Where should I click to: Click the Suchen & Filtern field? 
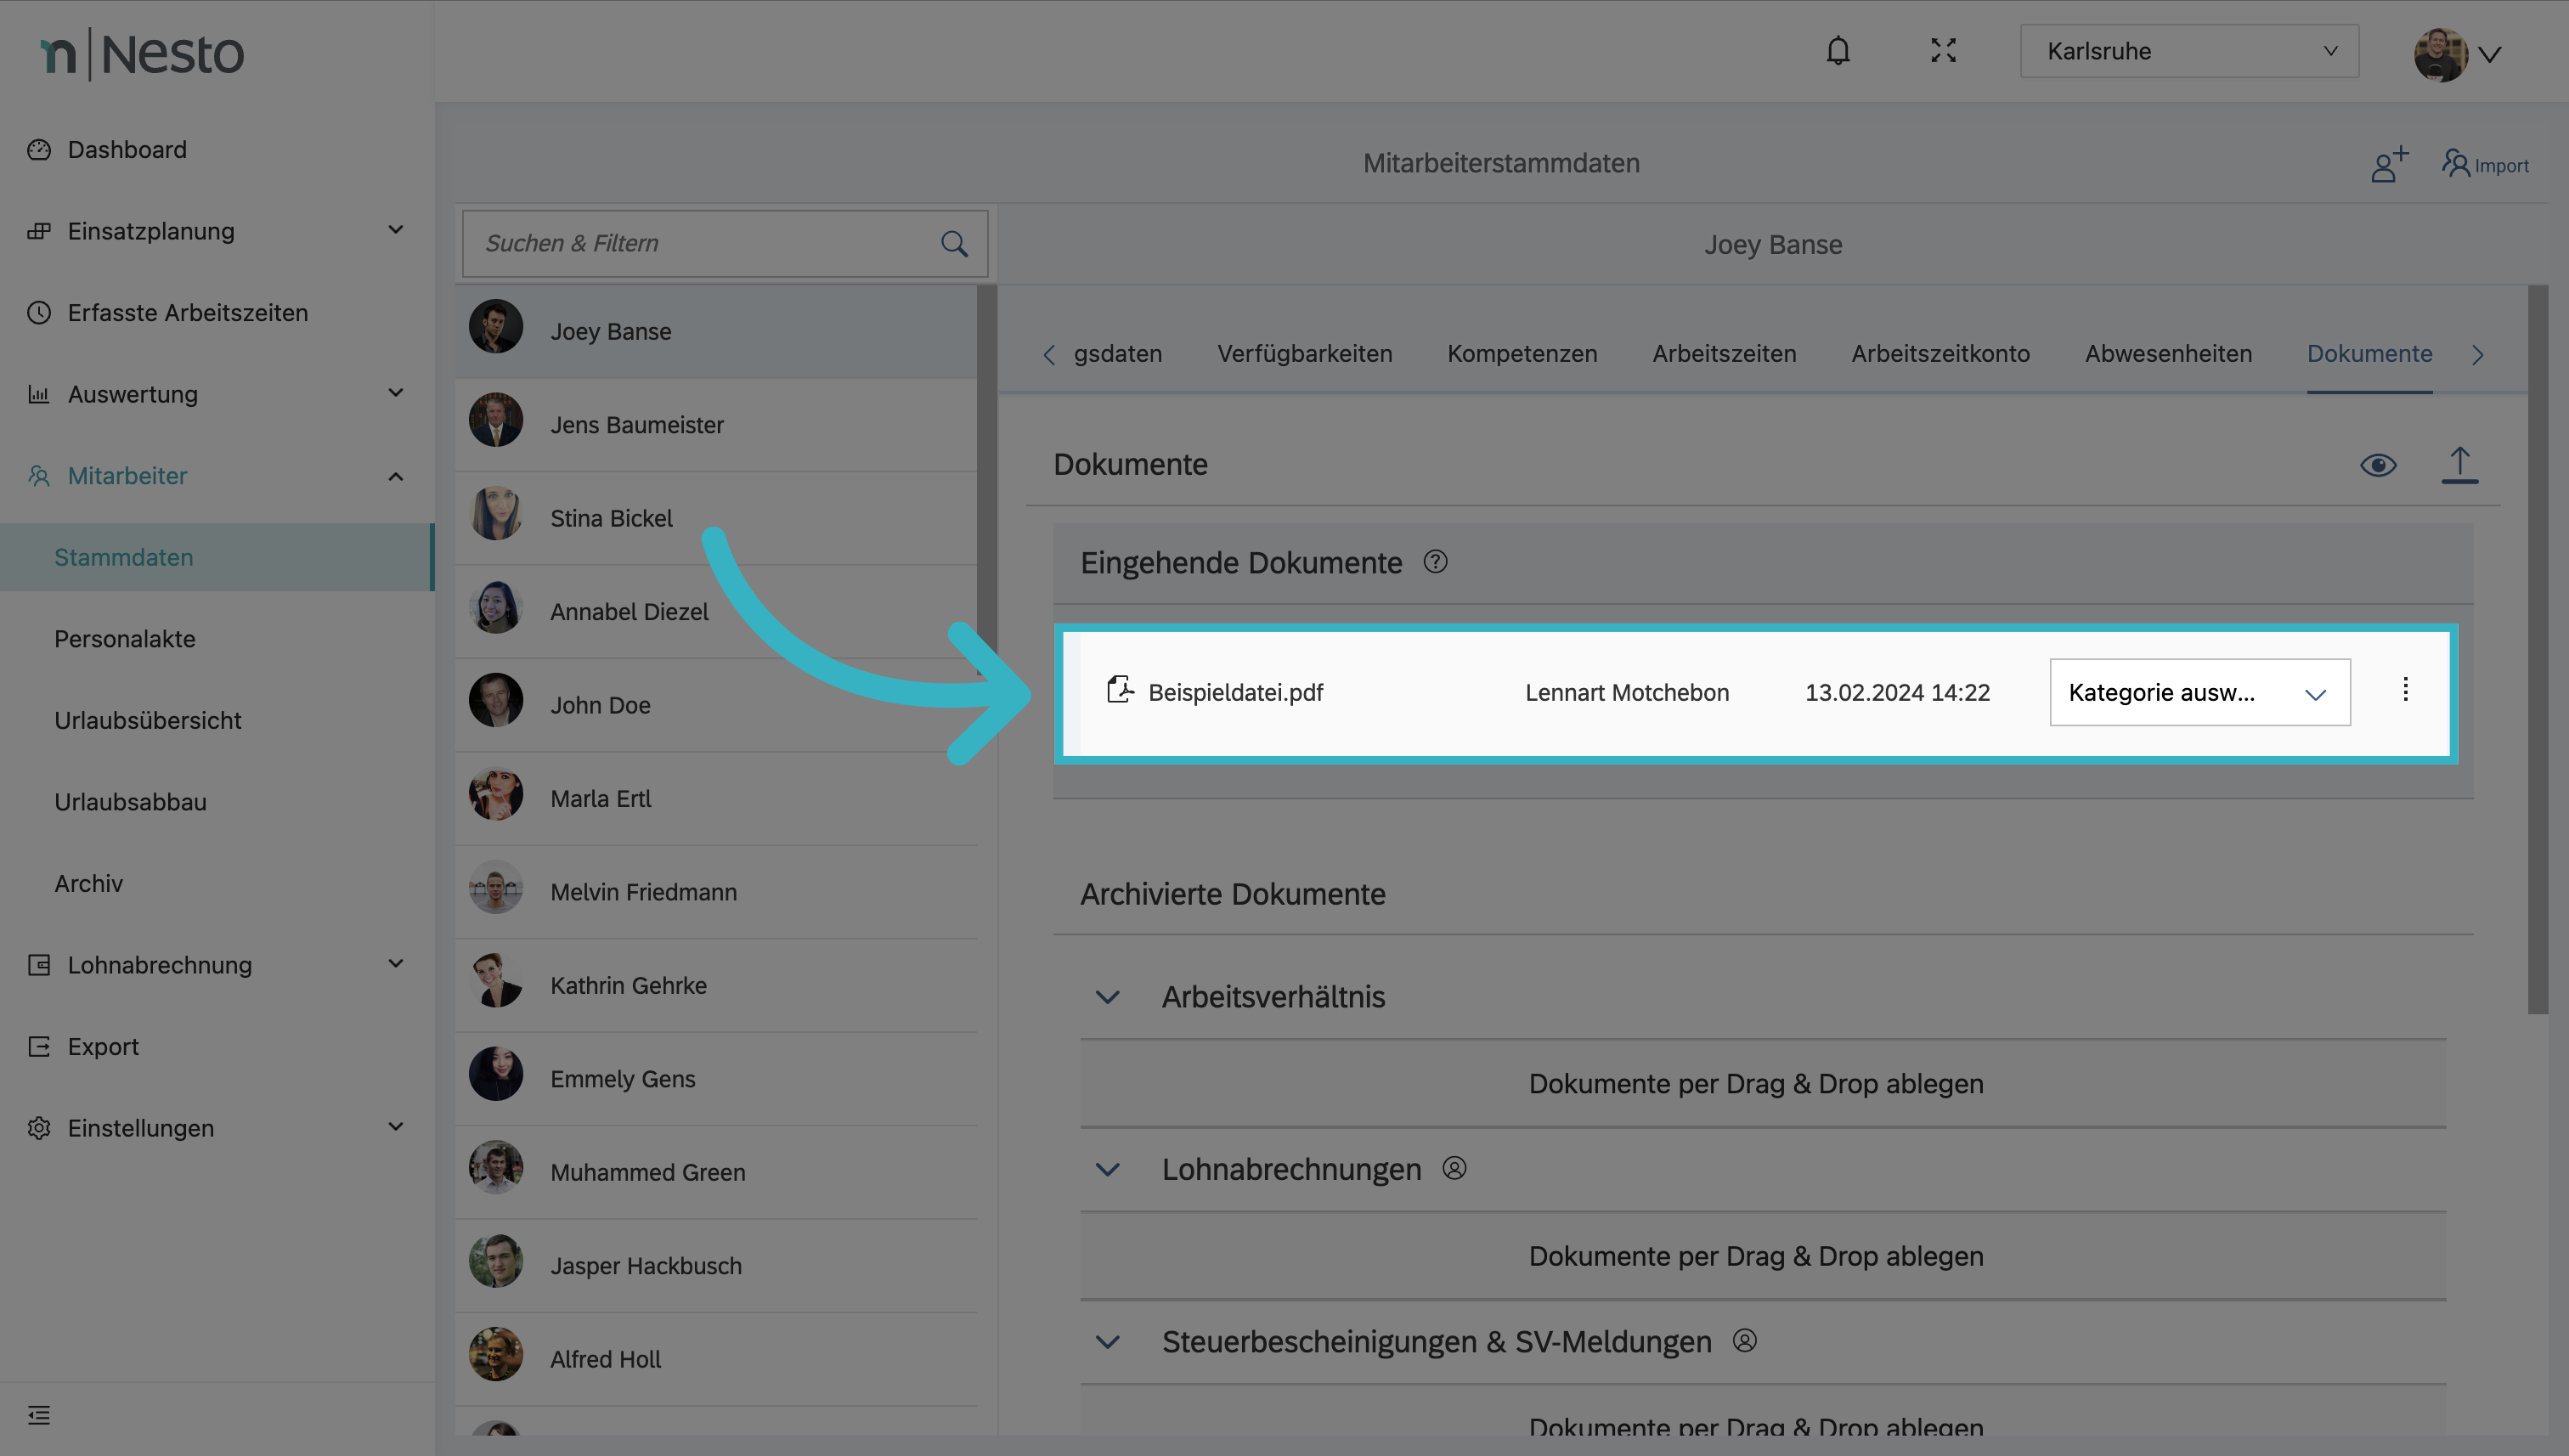pyautogui.click(x=700, y=244)
